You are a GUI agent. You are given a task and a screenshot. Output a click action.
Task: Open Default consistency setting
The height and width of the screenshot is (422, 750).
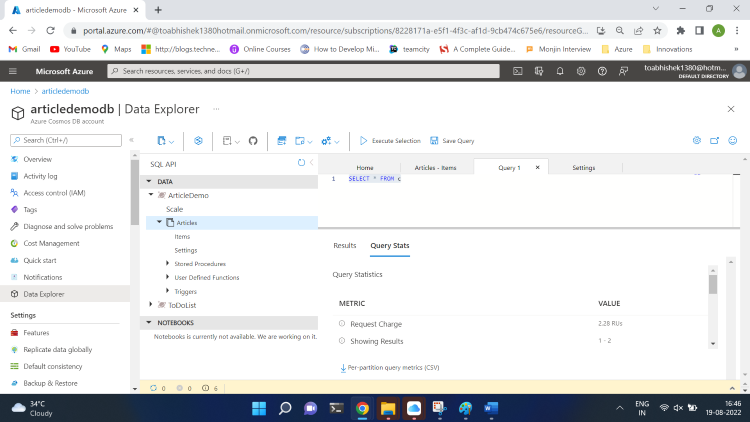click(53, 366)
